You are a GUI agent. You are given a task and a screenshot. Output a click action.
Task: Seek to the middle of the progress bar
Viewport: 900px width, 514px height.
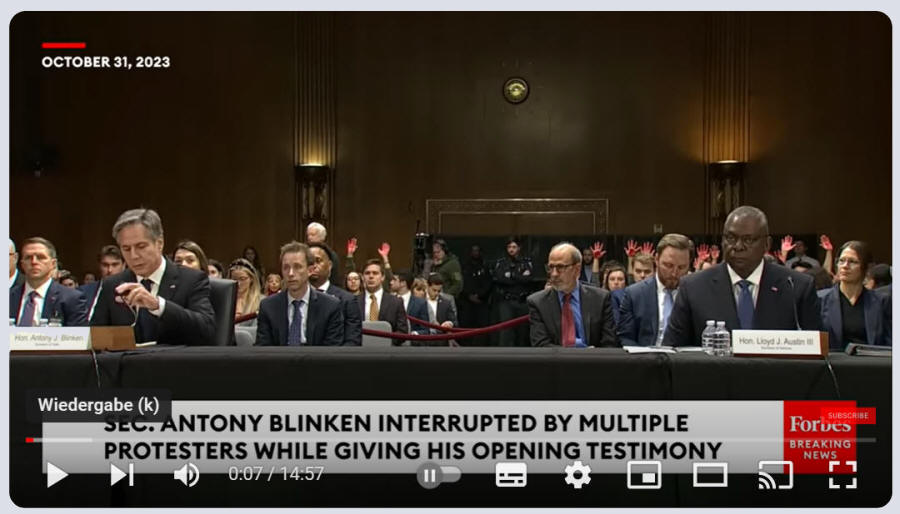point(451,440)
